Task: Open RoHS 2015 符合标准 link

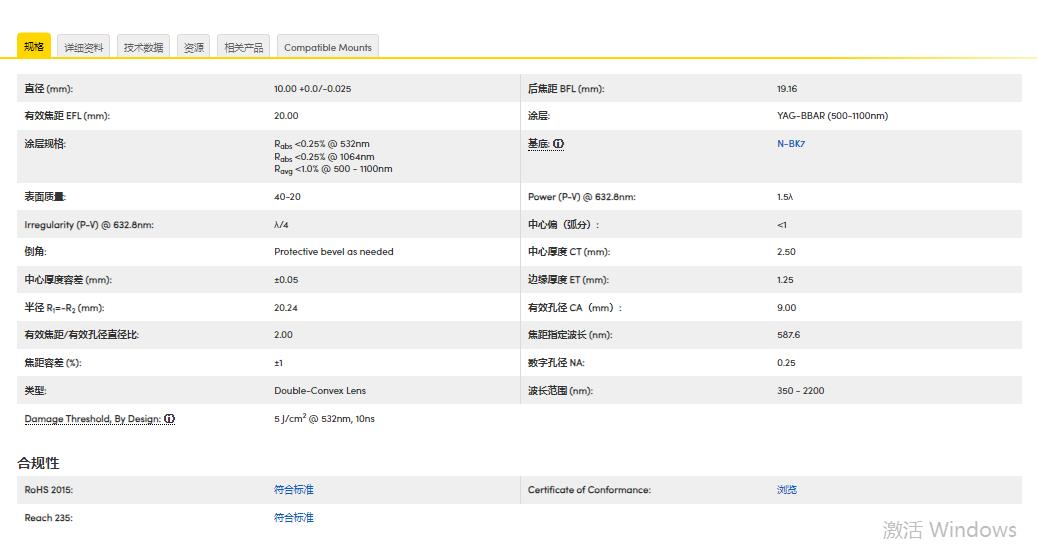Action: point(294,490)
